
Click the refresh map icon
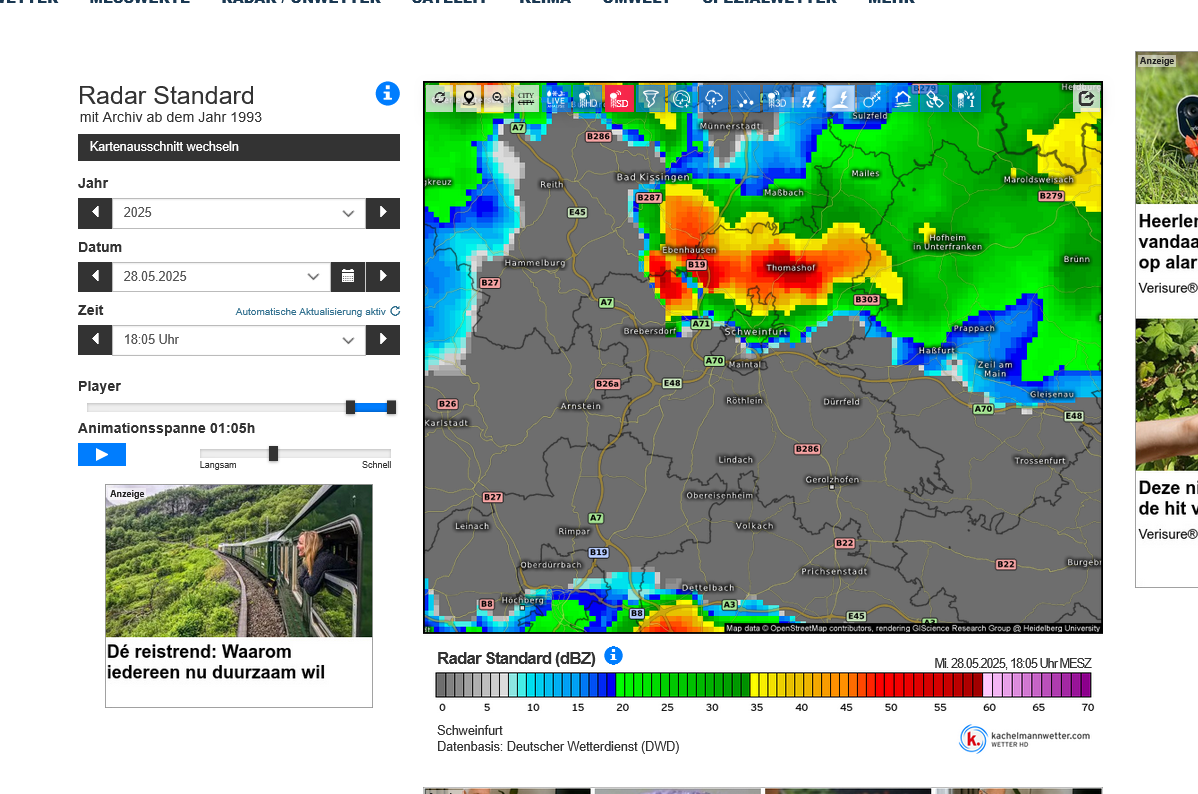click(440, 98)
